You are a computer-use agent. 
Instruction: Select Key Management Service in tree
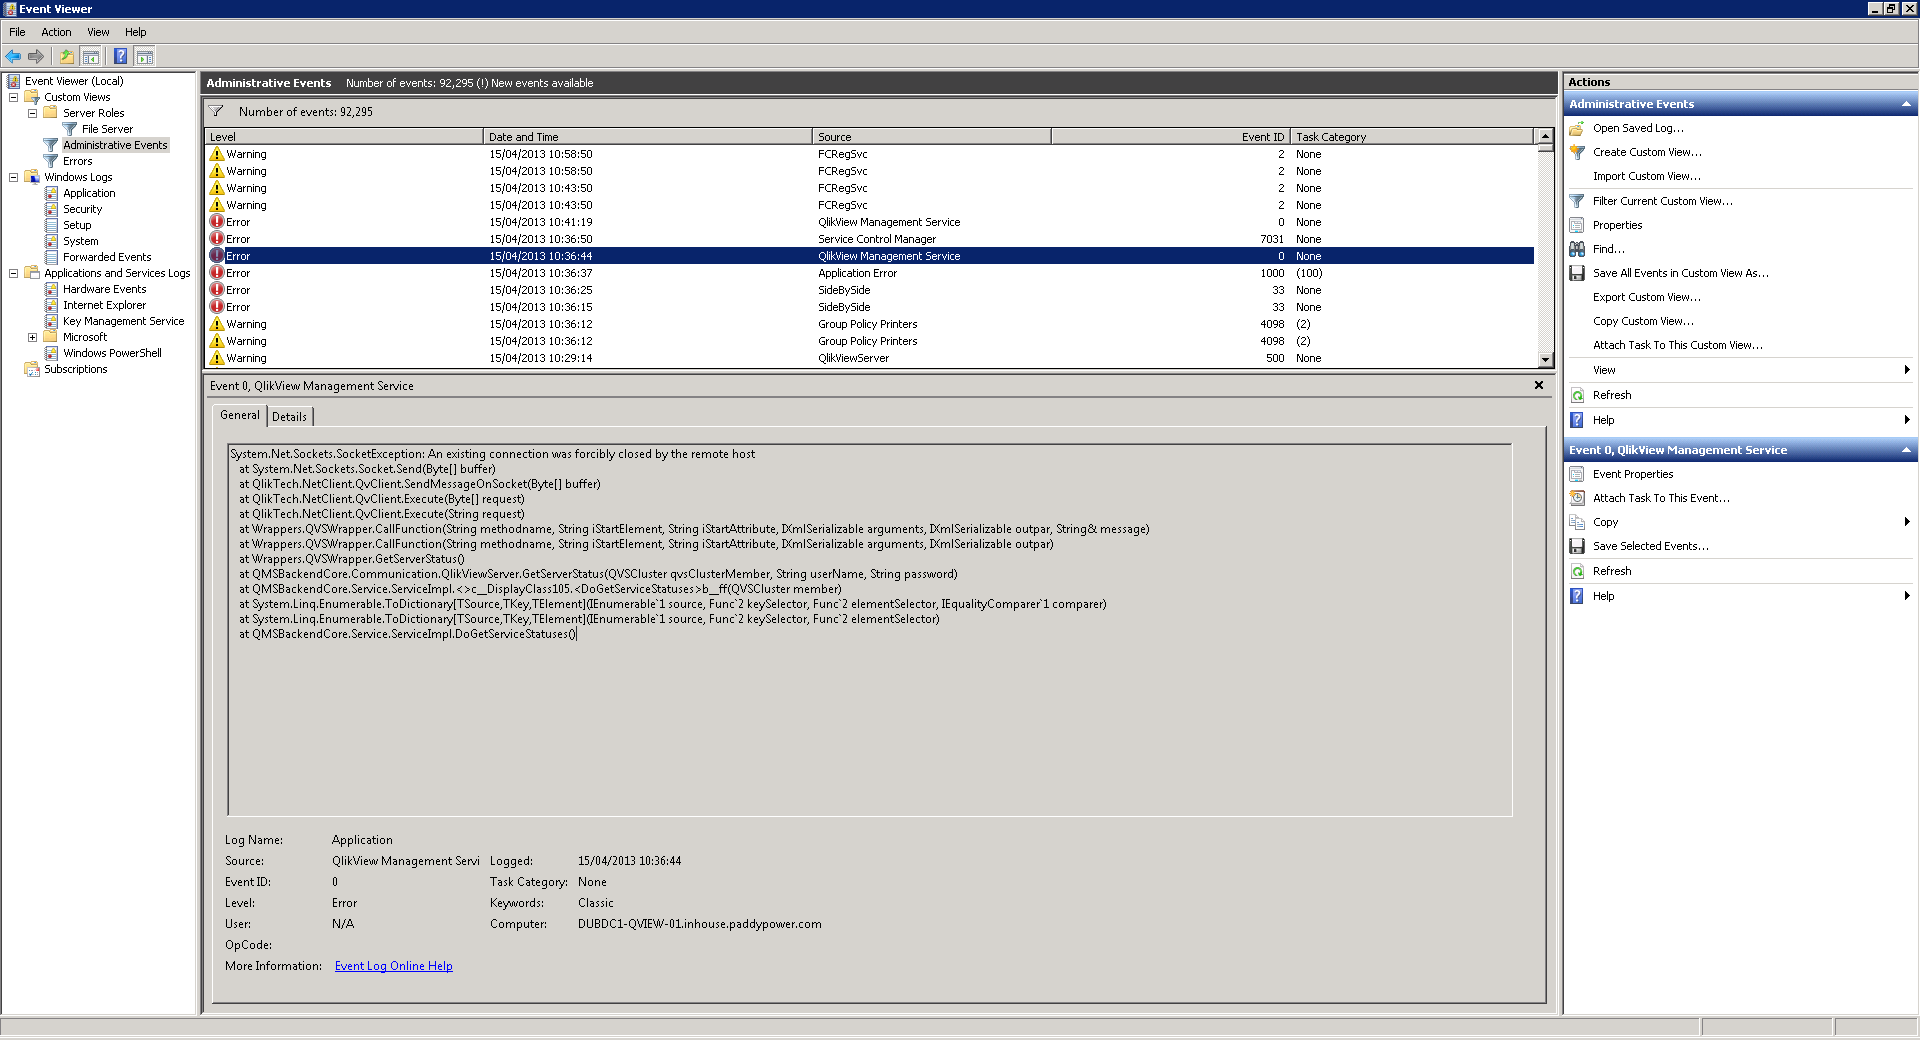click(123, 321)
